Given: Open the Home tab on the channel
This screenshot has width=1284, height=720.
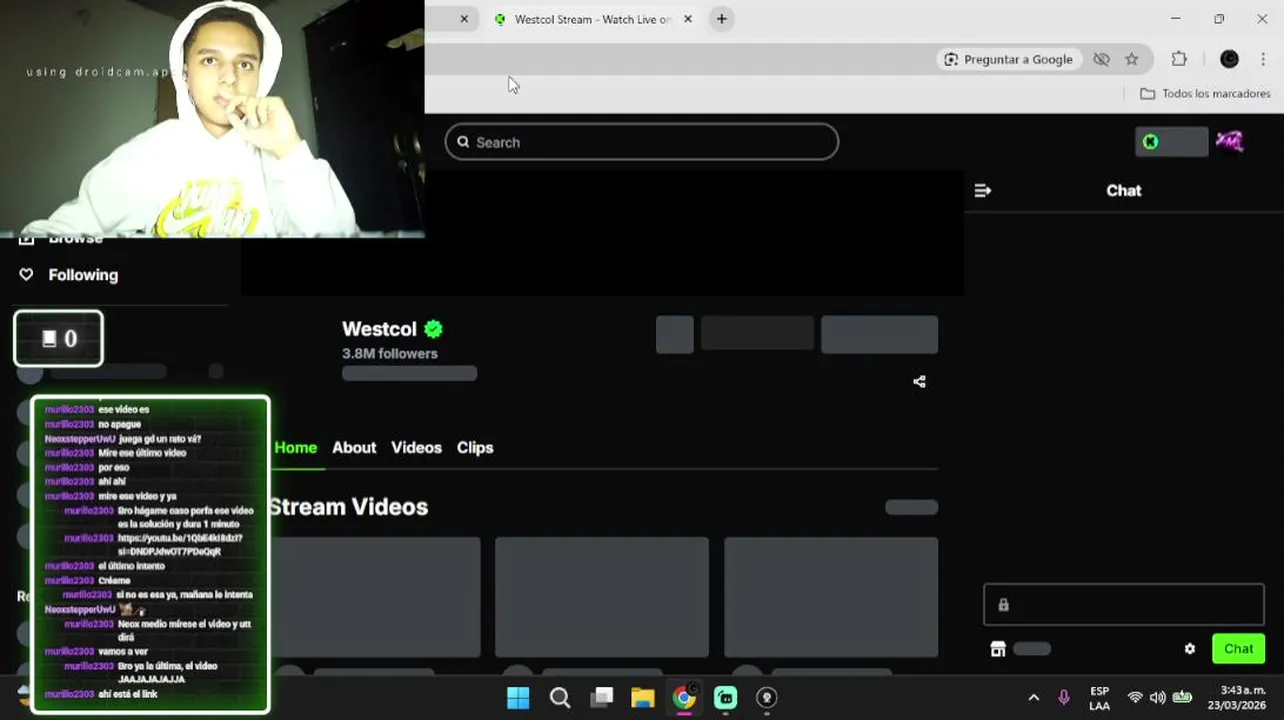Looking at the screenshot, I should pos(295,447).
